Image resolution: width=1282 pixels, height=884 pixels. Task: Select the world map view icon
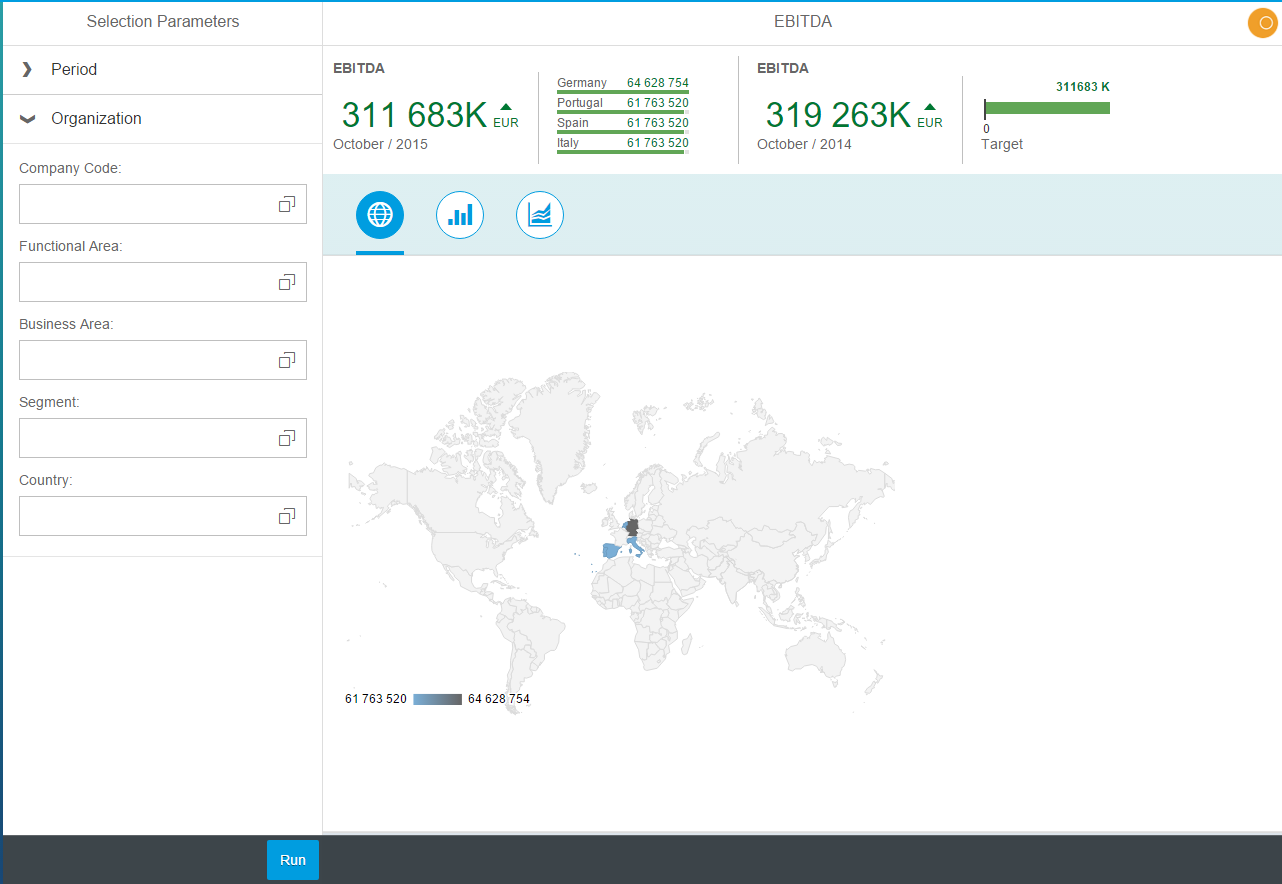(380, 214)
